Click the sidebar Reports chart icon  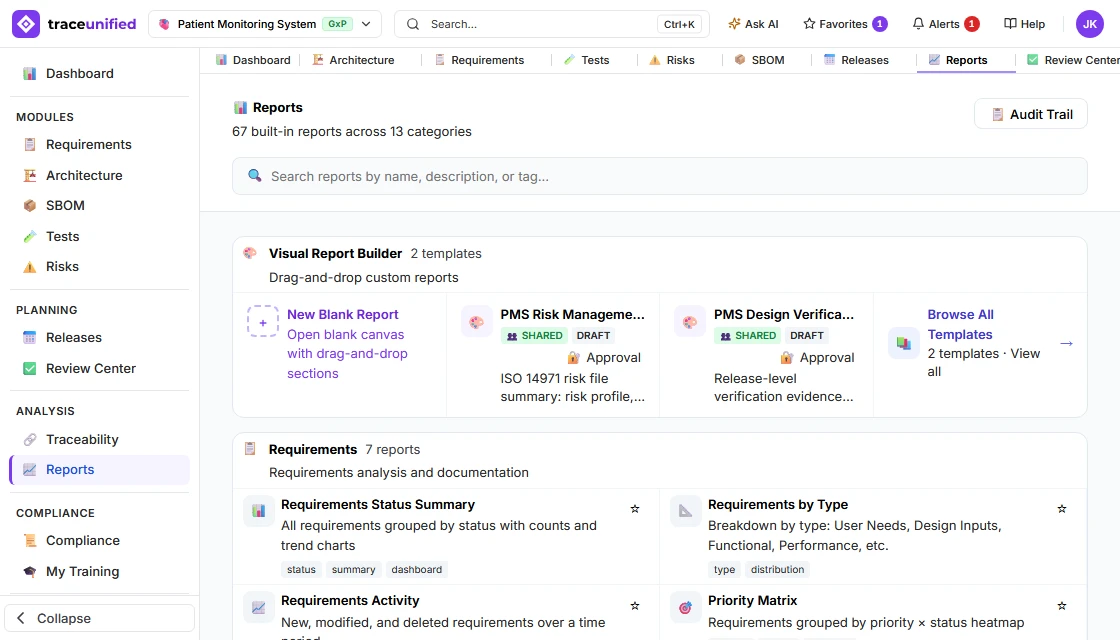[x=29, y=469]
